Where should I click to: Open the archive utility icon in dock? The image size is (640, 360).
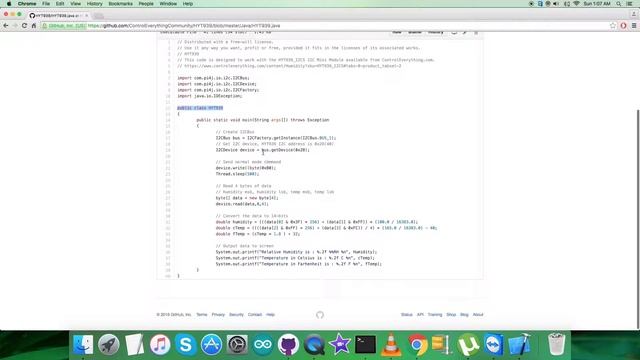click(442, 344)
